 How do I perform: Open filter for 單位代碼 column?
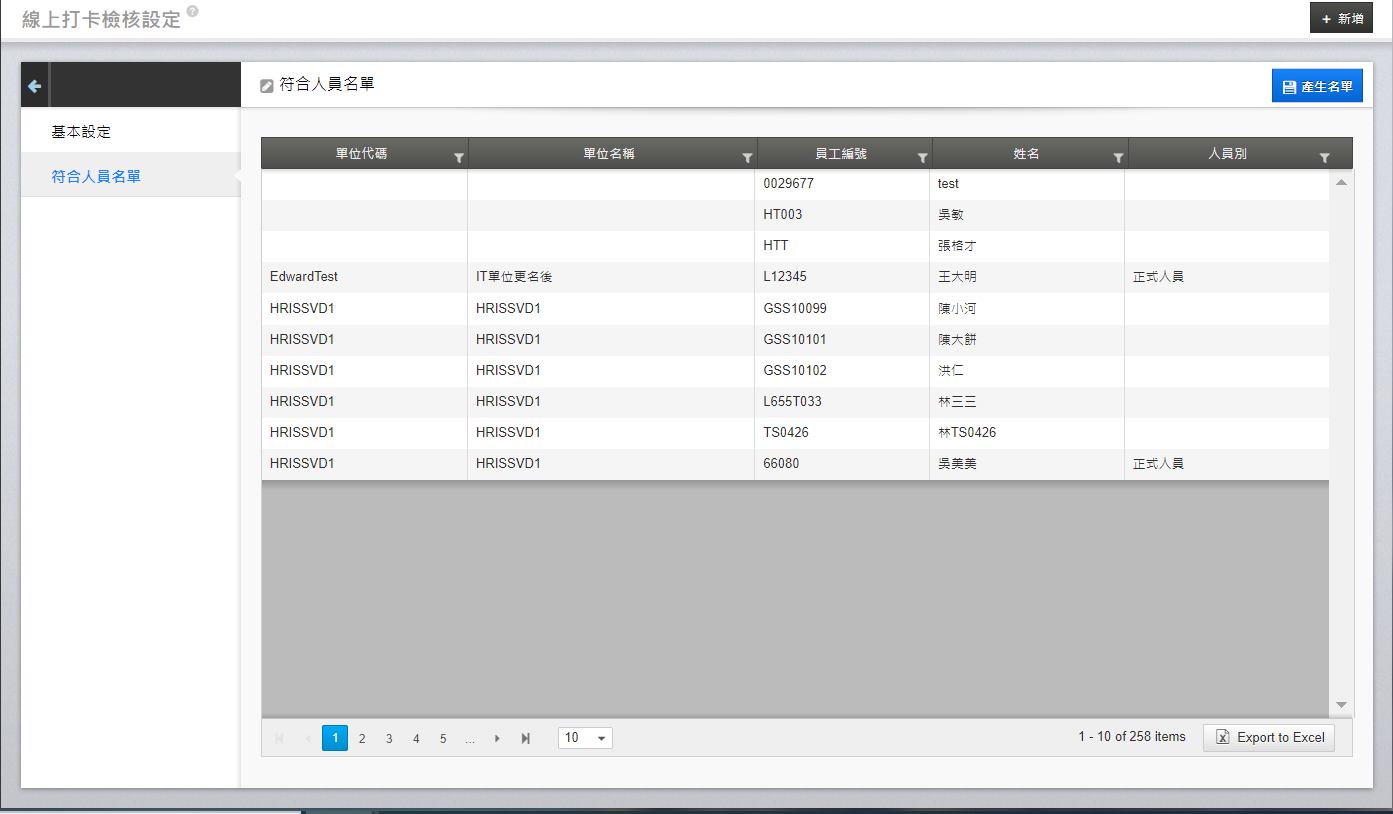(x=458, y=158)
